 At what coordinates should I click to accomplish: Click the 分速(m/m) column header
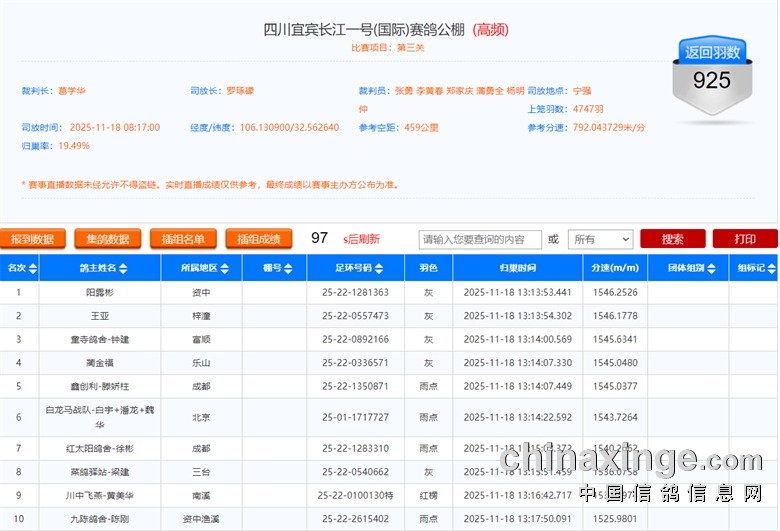click(615, 269)
